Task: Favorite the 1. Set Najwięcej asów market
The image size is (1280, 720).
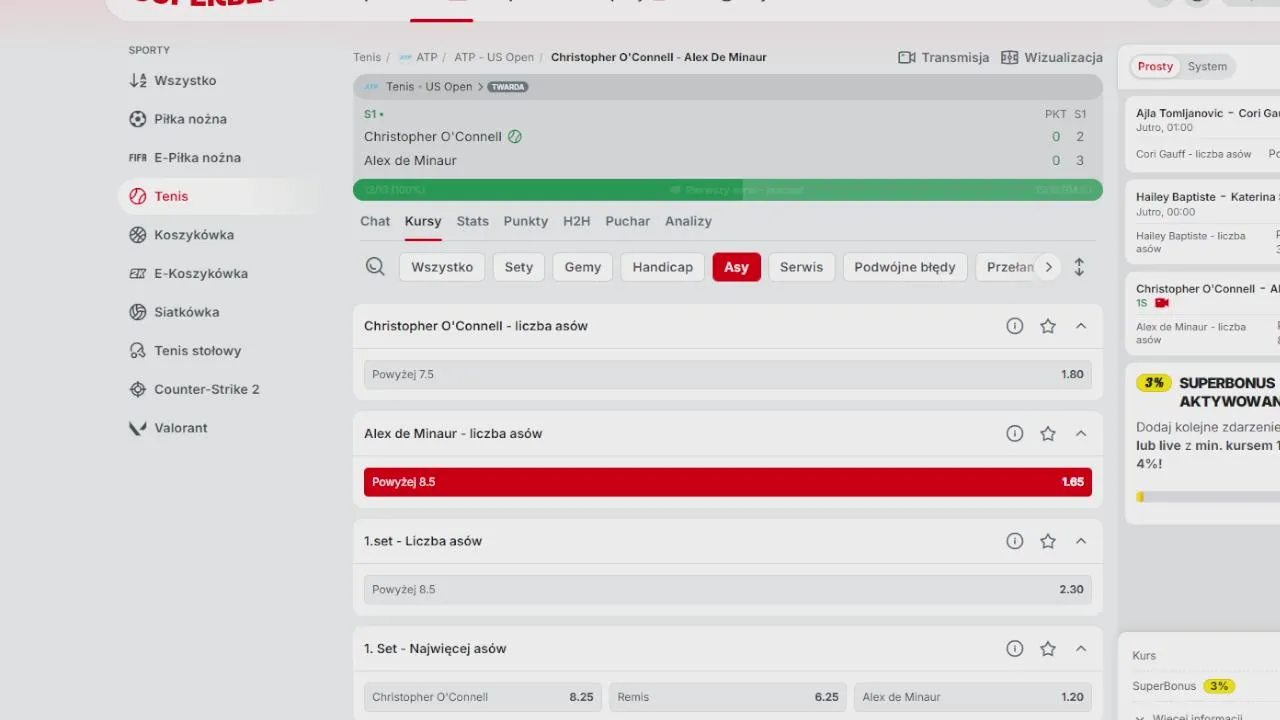Action: pyautogui.click(x=1048, y=649)
